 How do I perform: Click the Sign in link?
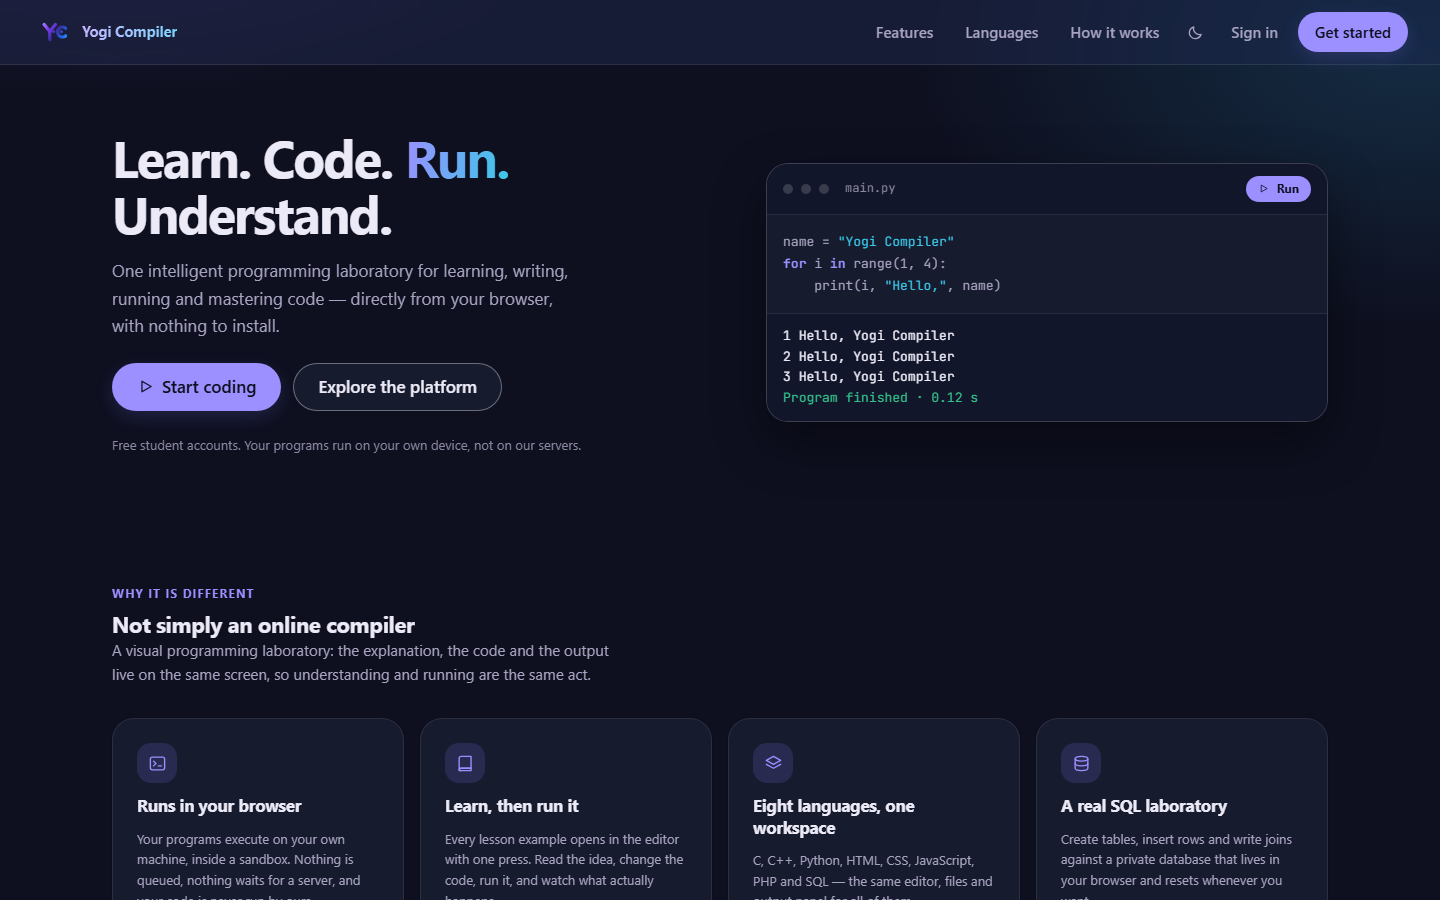pyautogui.click(x=1254, y=33)
